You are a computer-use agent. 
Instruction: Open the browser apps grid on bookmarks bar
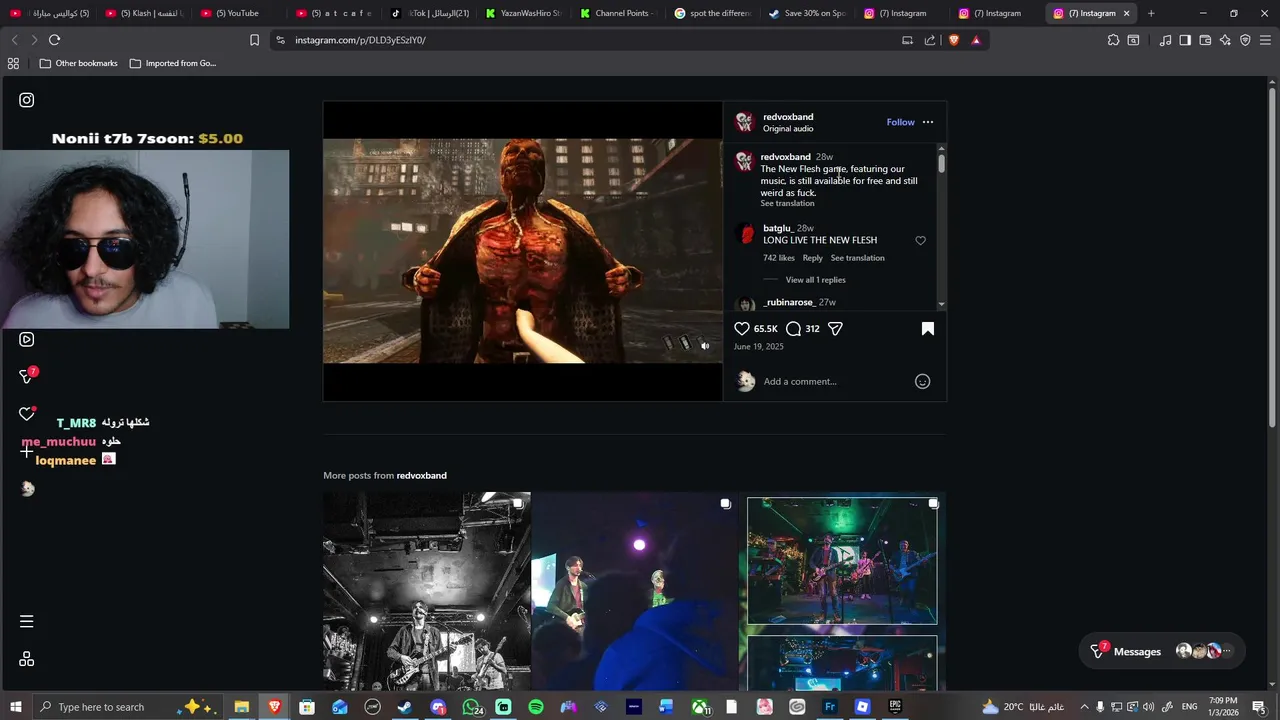coord(13,63)
